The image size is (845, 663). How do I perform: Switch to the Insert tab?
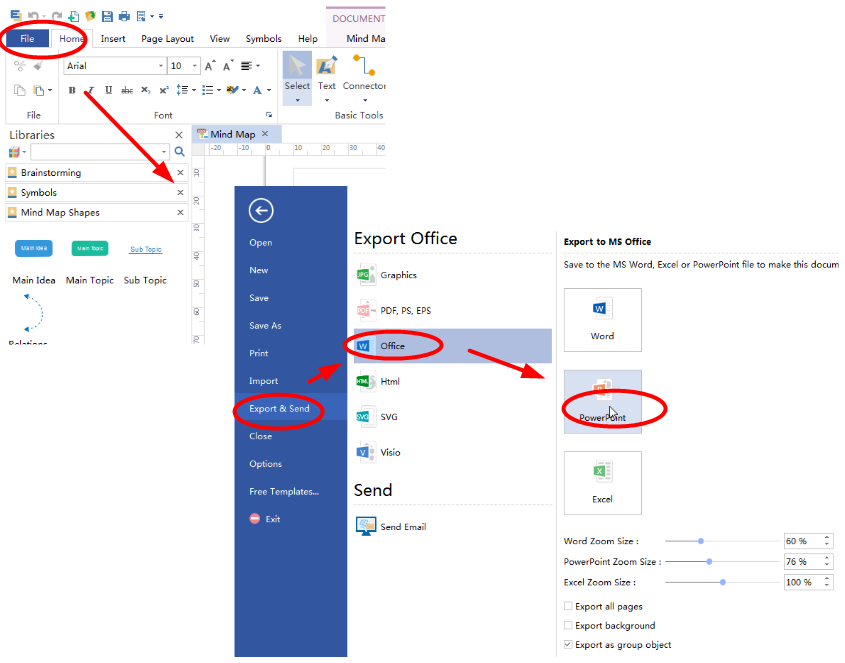pos(113,39)
